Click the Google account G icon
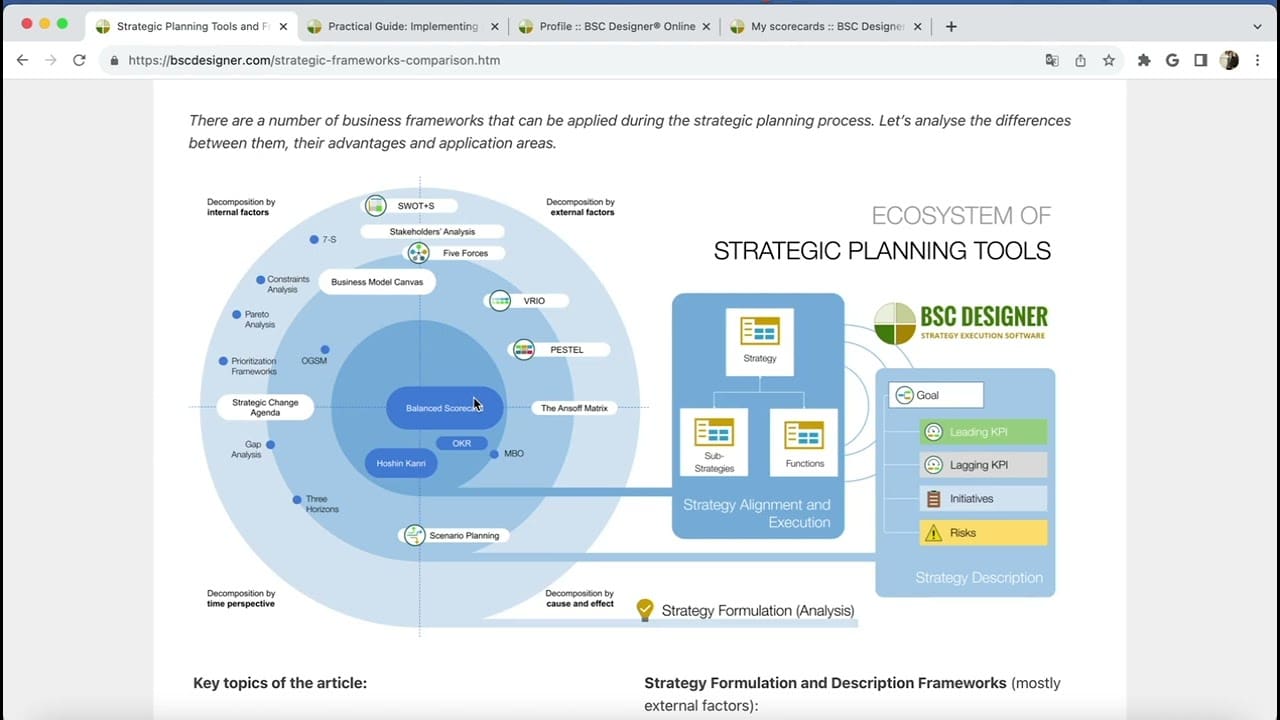 pyautogui.click(x=1173, y=60)
